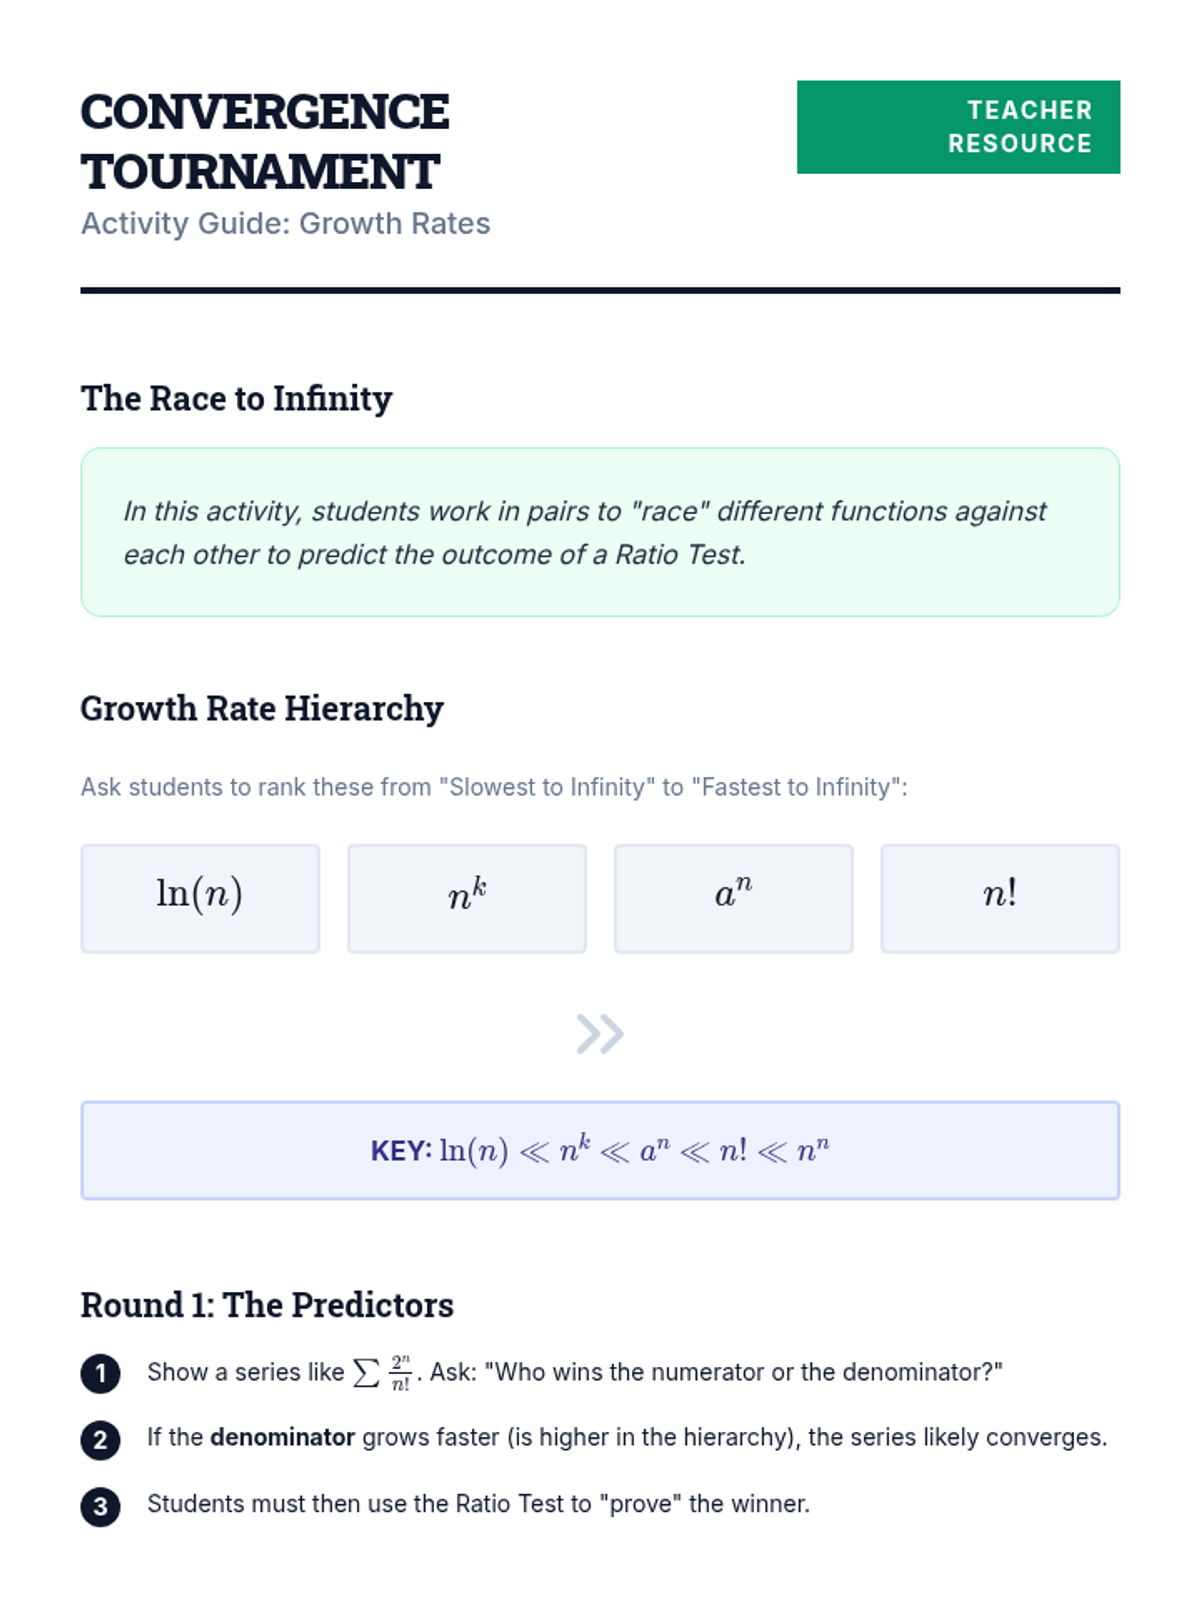The width and height of the screenshot is (1200, 1600).
Task: Click the step 1 number badge
Action: (x=100, y=1373)
